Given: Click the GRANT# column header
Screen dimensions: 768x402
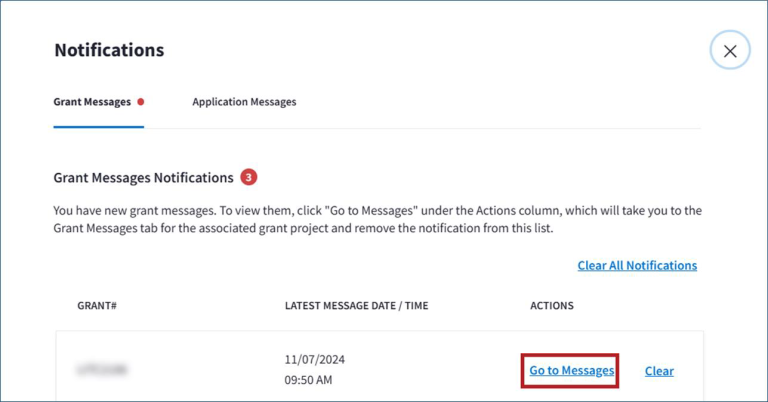Looking at the screenshot, I should click(97, 306).
